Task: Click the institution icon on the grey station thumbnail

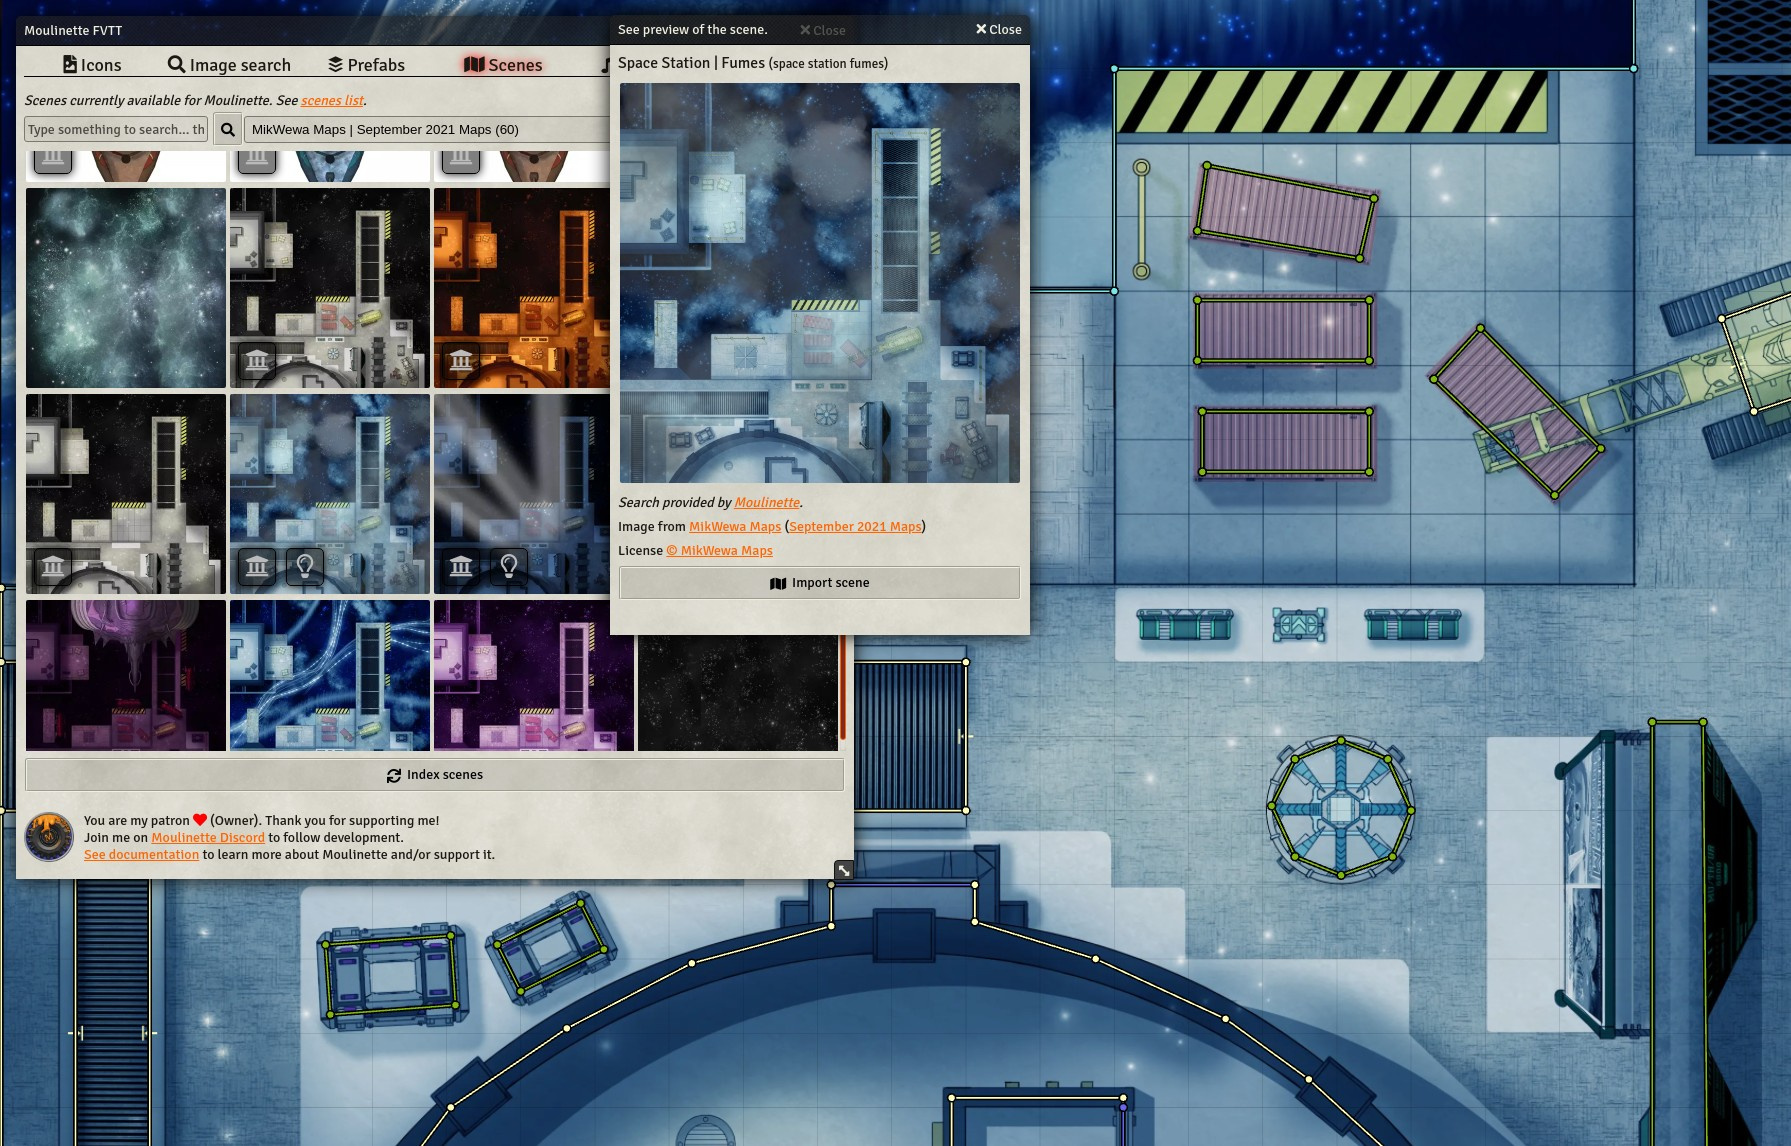Action: point(53,567)
